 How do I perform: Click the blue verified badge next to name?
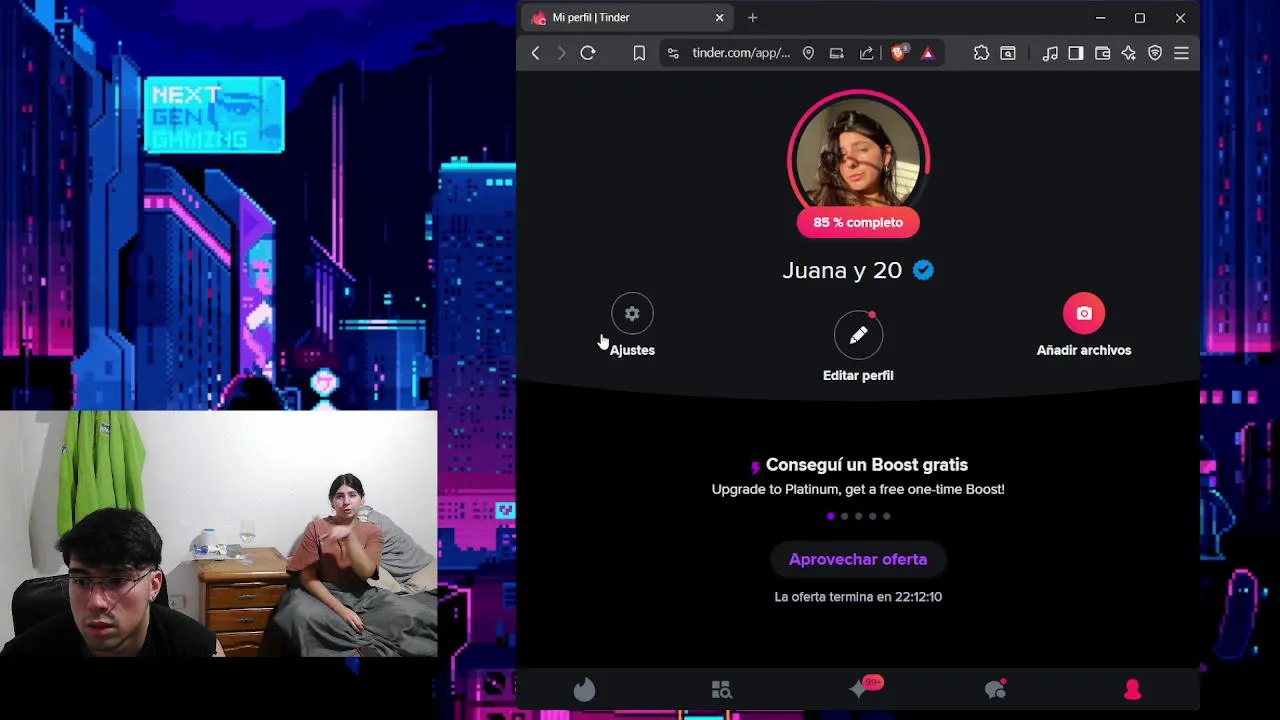[923, 270]
